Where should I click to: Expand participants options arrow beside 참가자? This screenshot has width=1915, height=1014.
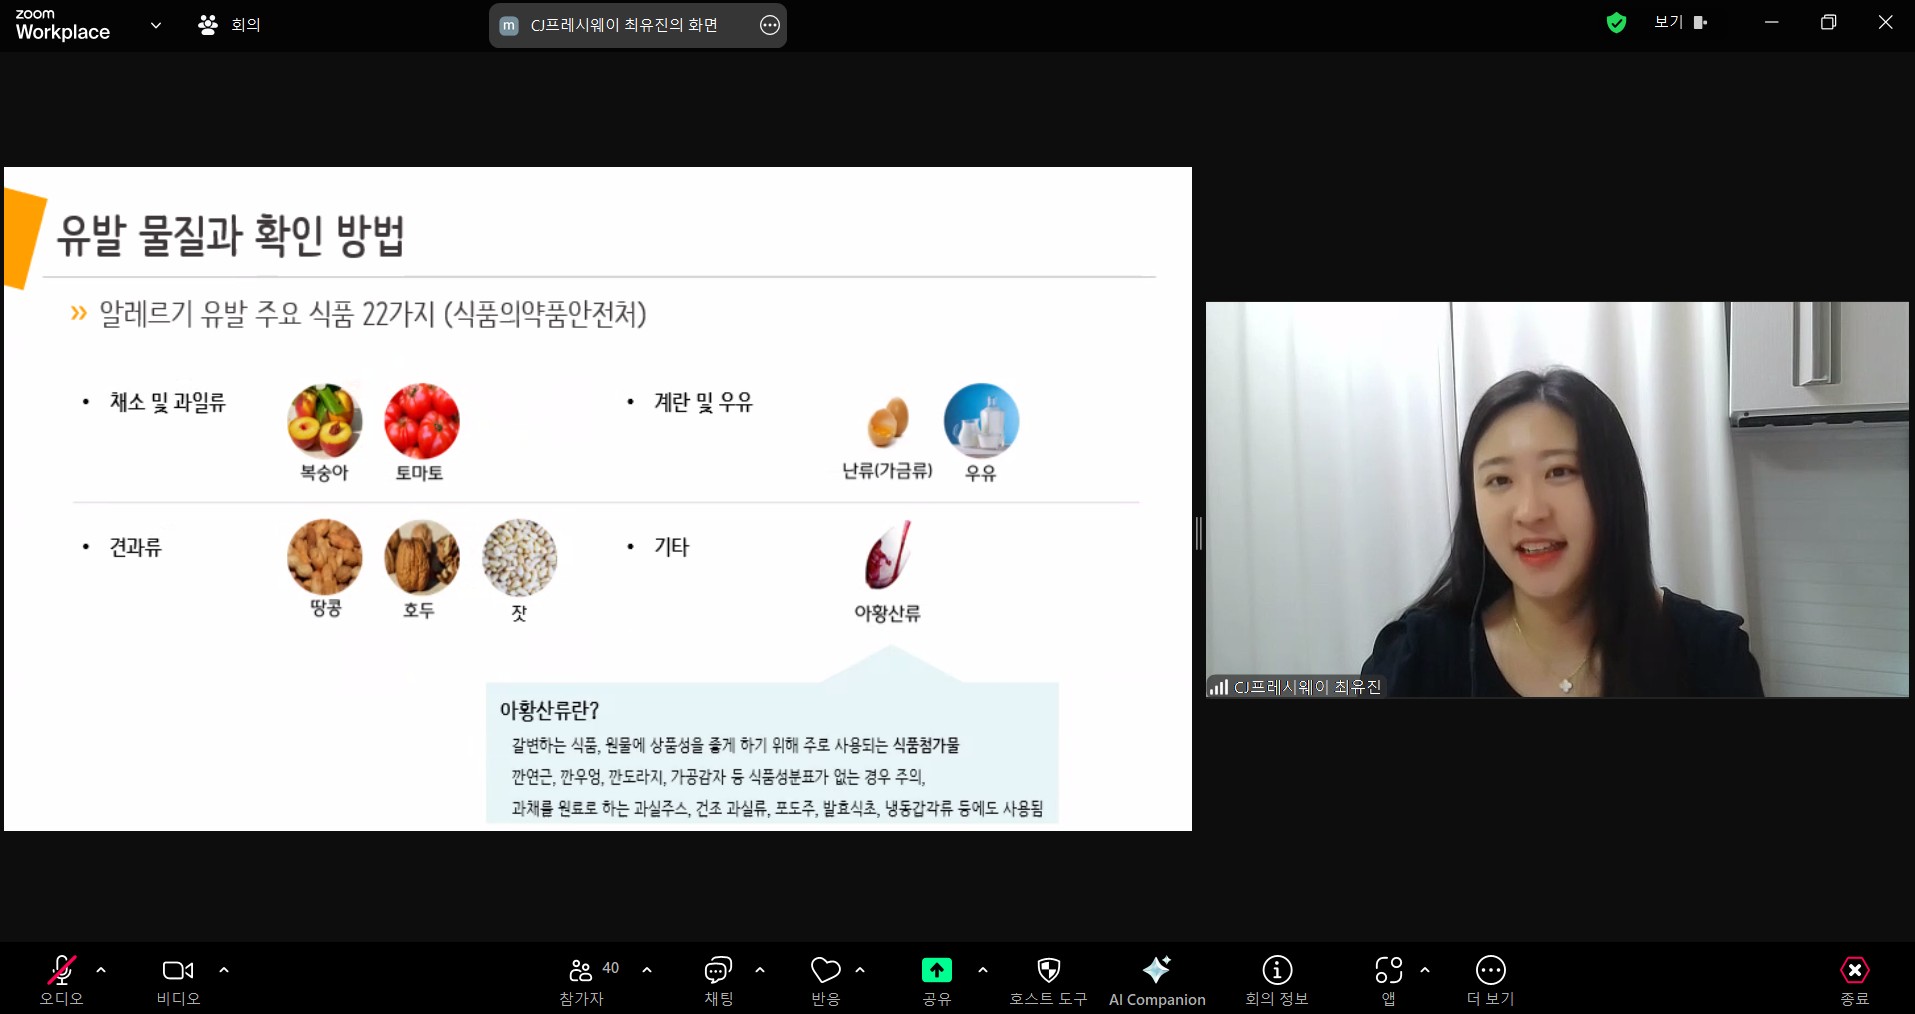click(x=647, y=970)
